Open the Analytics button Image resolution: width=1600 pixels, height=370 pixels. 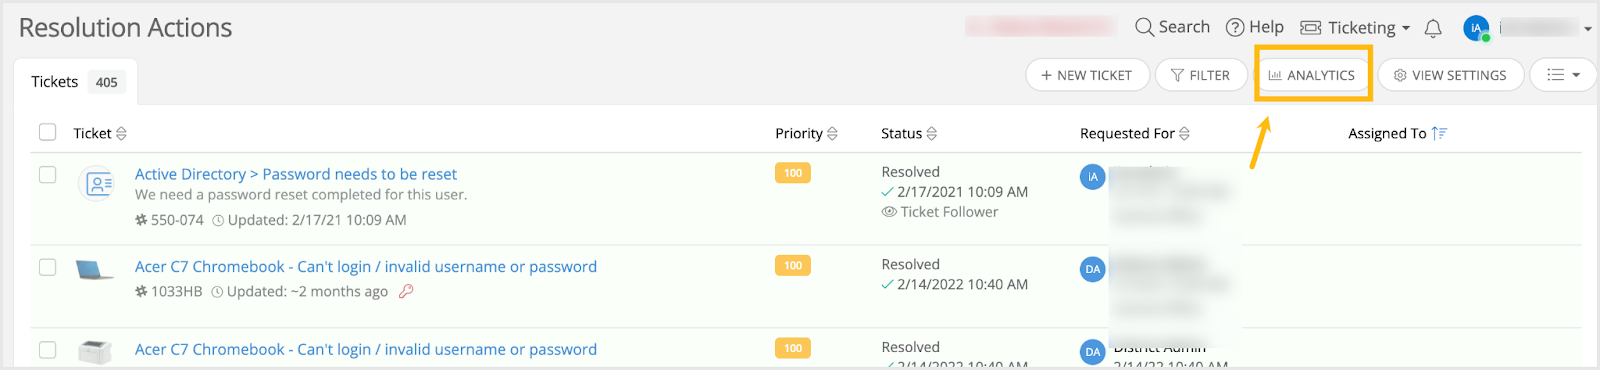1312,75
